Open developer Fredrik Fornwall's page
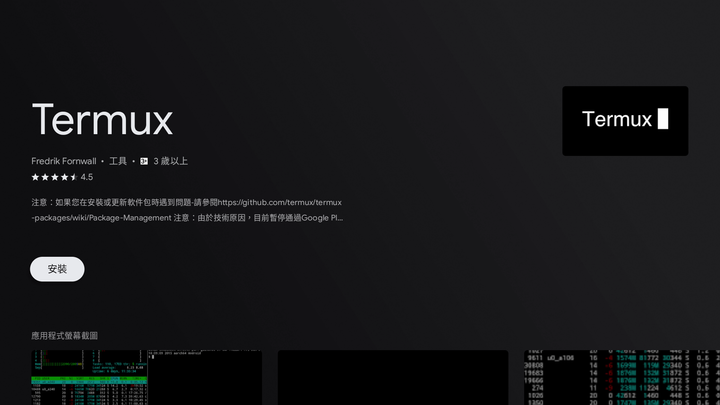Screen dimensions: 720x405 coord(64,161)
